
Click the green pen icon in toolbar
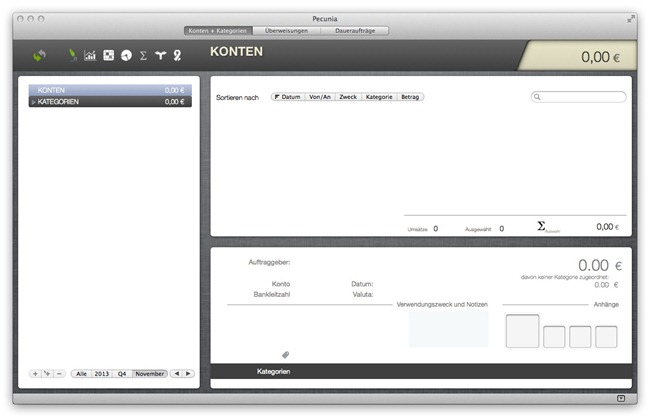[72, 56]
